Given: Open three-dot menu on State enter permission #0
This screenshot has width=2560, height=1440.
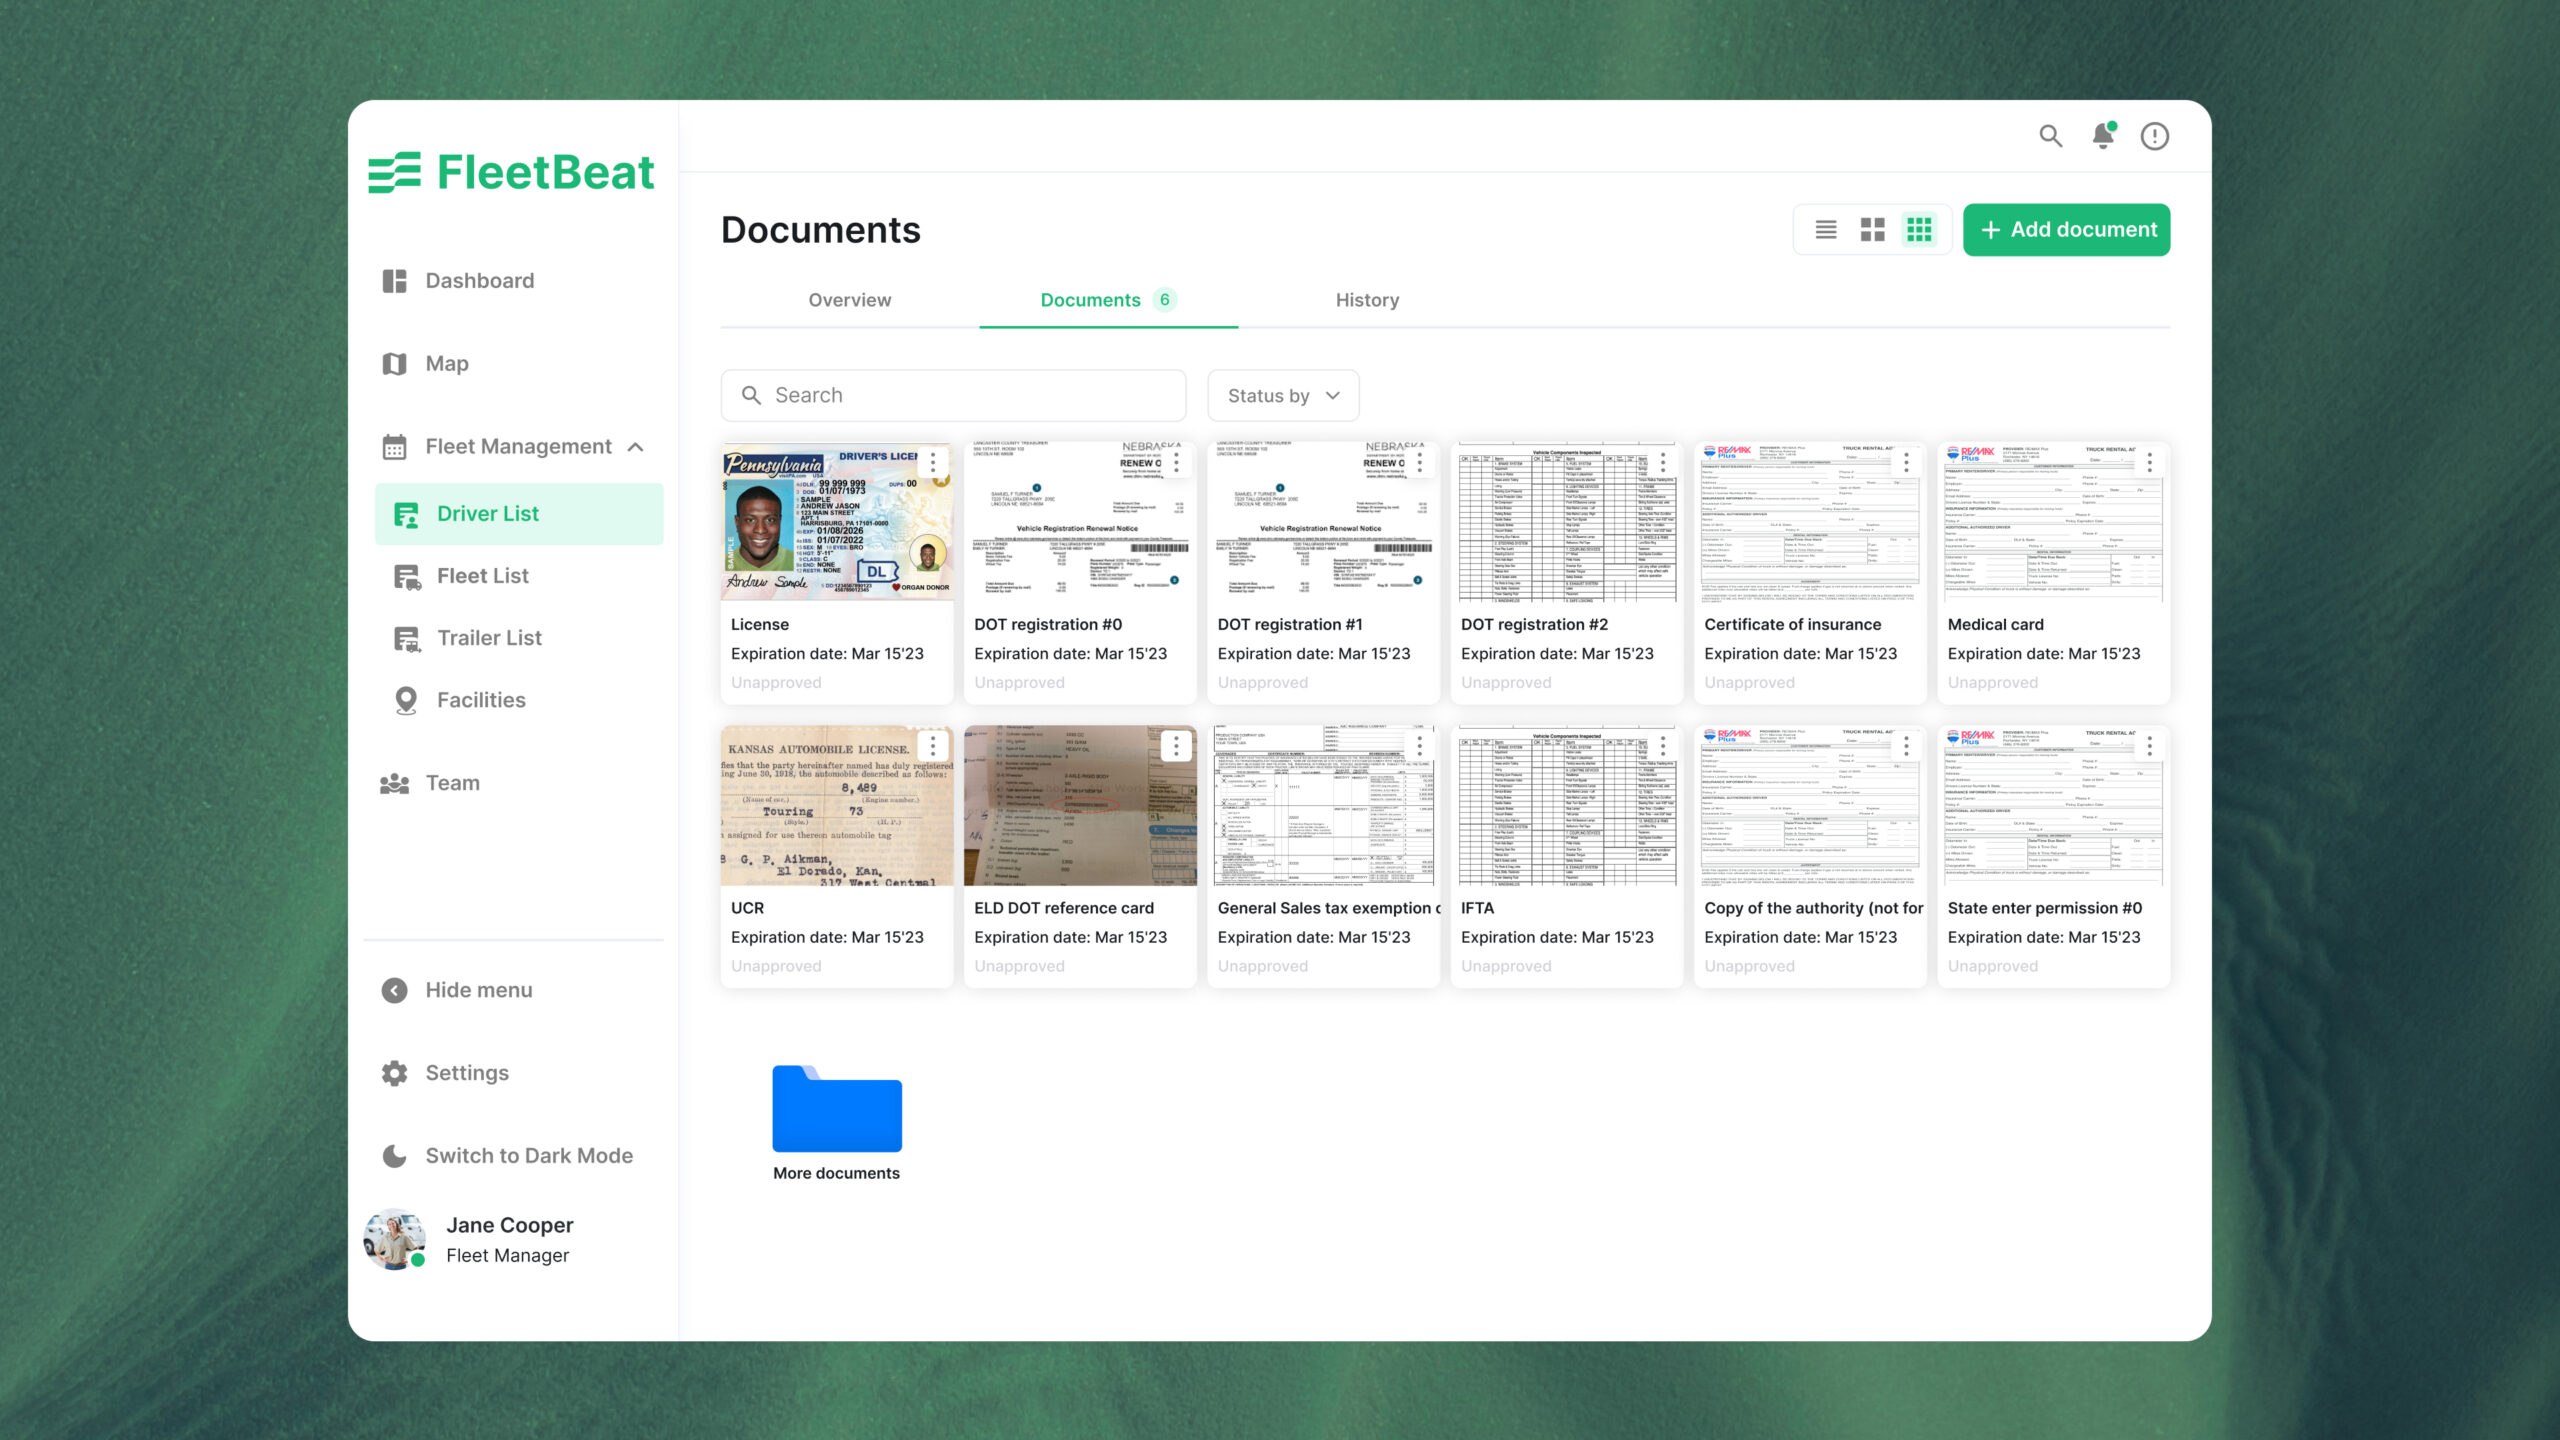Looking at the screenshot, I should tap(2150, 746).
